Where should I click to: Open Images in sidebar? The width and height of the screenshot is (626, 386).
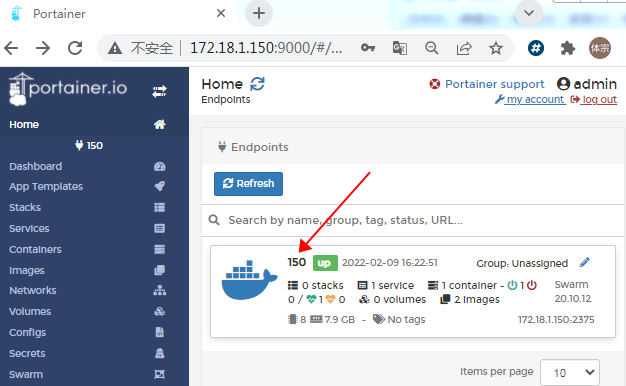(27, 271)
